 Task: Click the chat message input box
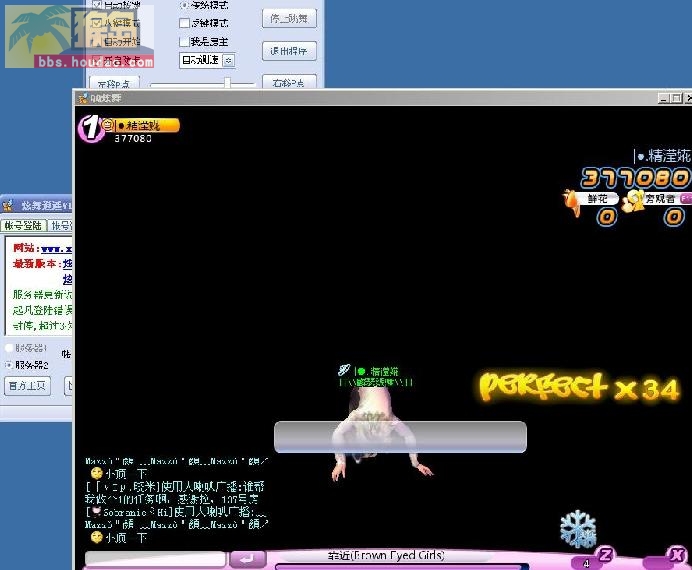155,559
